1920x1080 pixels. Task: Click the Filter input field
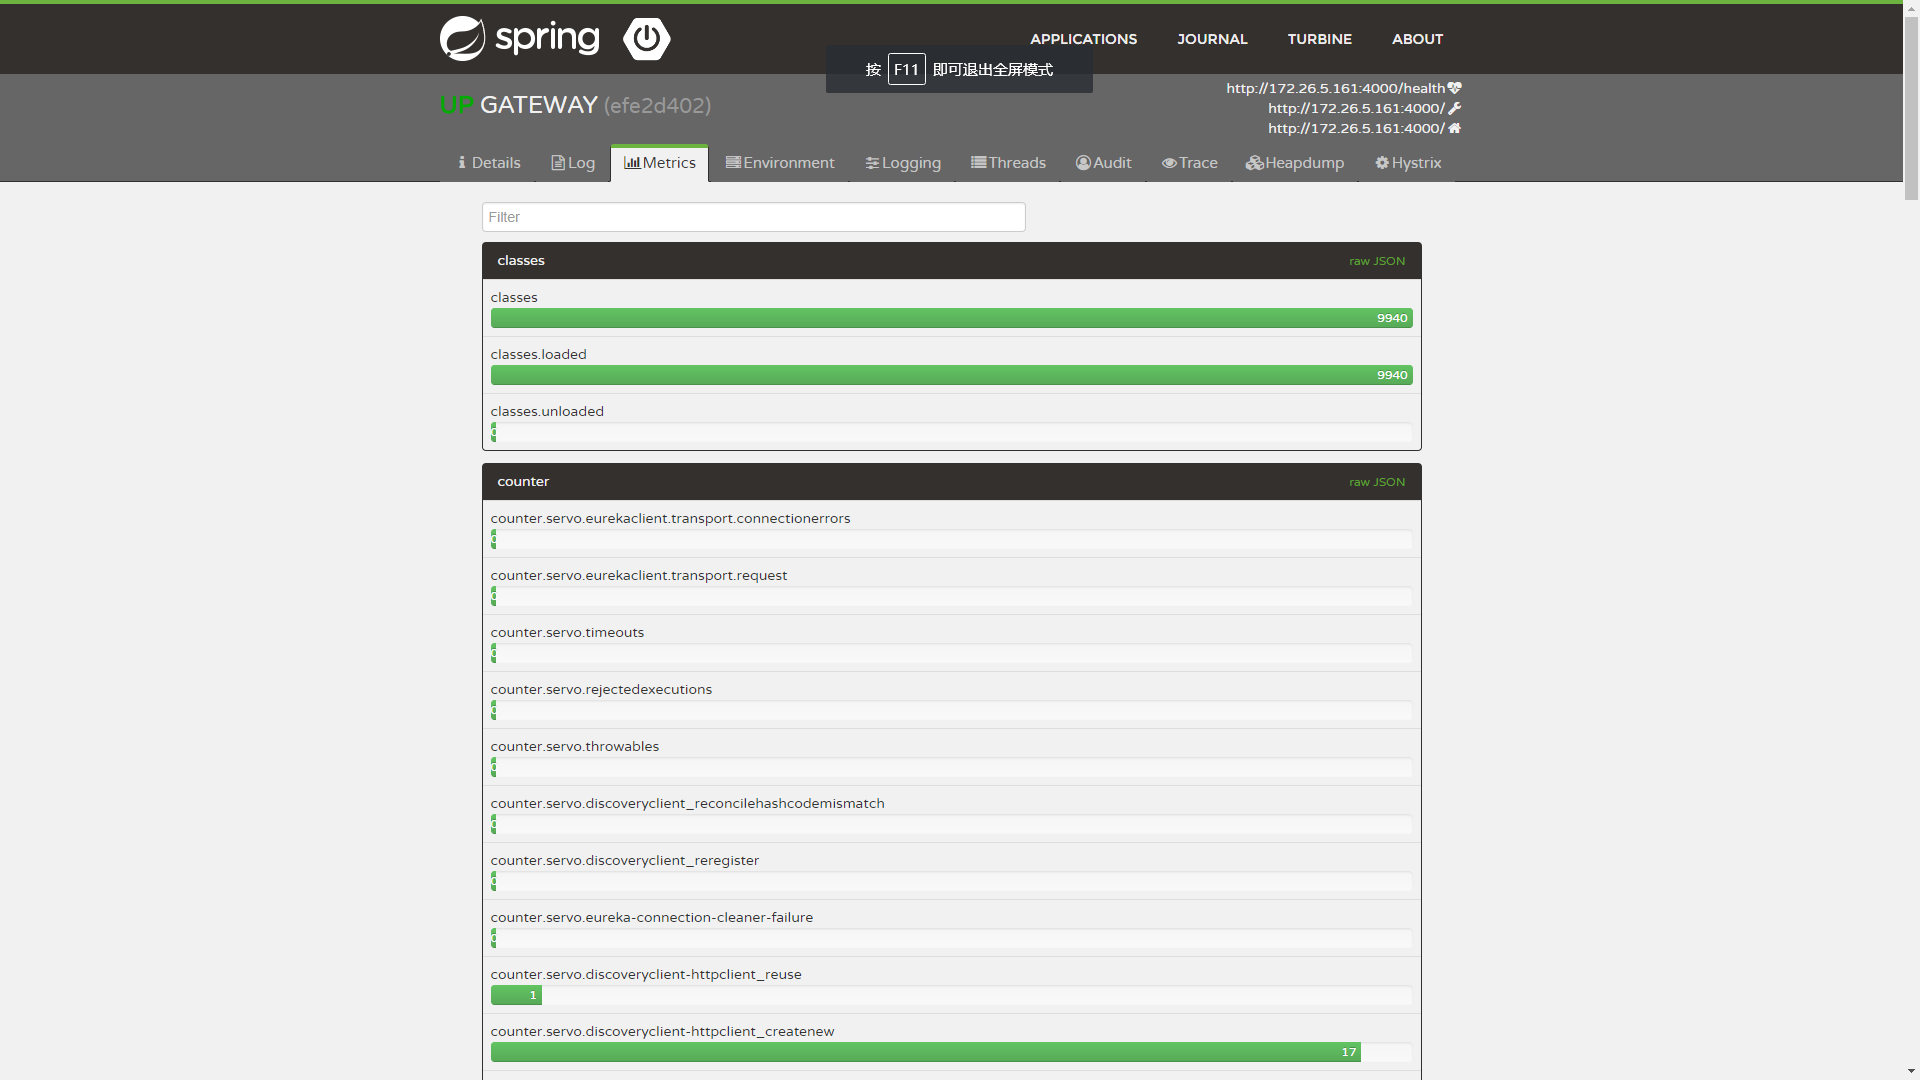click(x=753, y=217)
